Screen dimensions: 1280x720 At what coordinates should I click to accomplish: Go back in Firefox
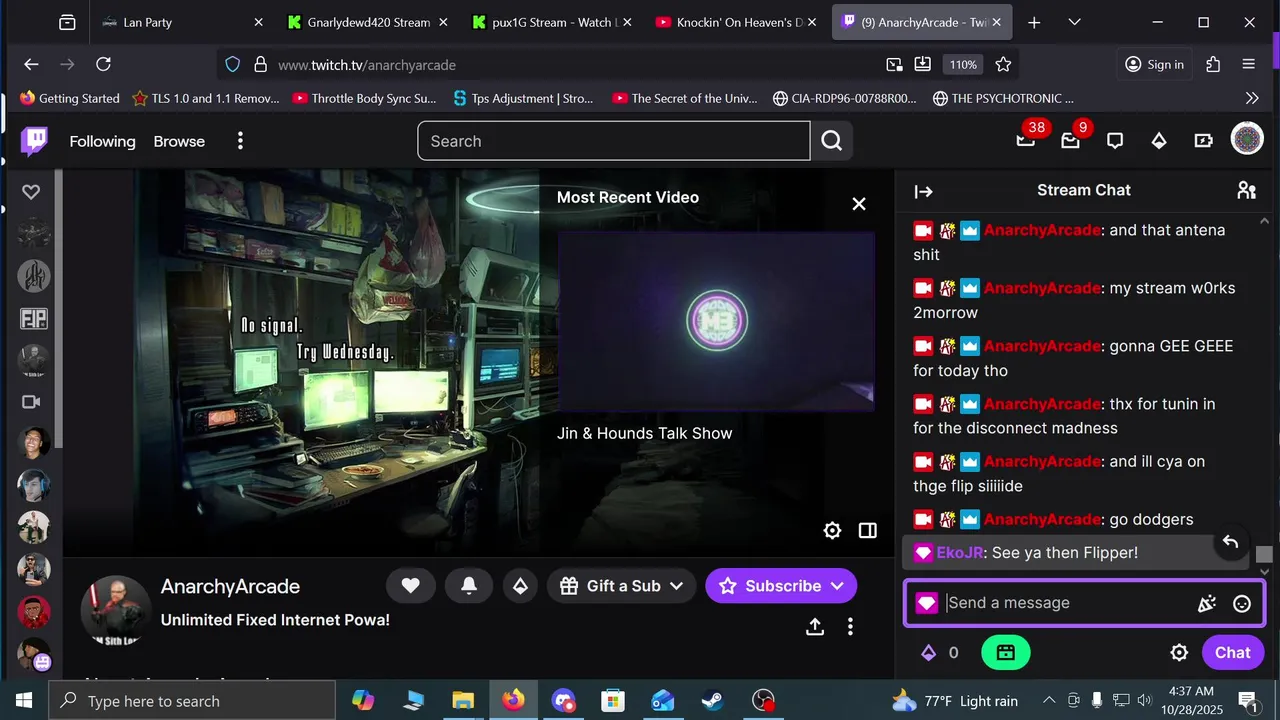point(31,64)
